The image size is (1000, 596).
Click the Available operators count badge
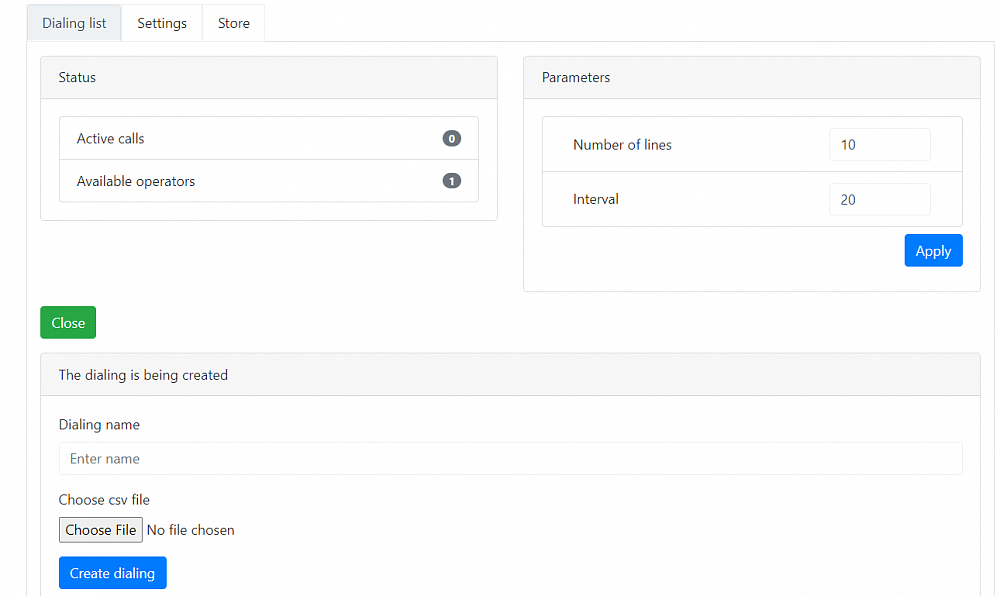[451, 181]
